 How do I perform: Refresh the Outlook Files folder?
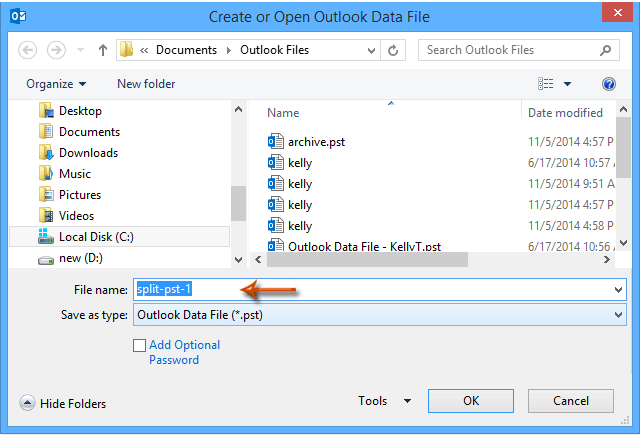pos(393,51)
